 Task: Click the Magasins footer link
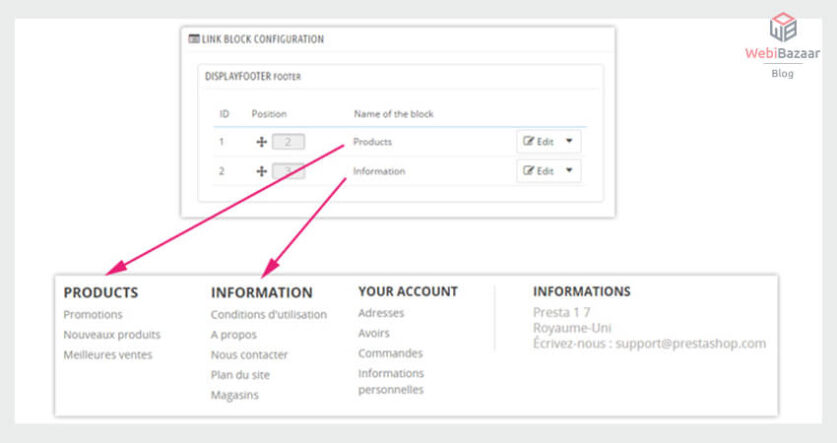pos(234,395)
